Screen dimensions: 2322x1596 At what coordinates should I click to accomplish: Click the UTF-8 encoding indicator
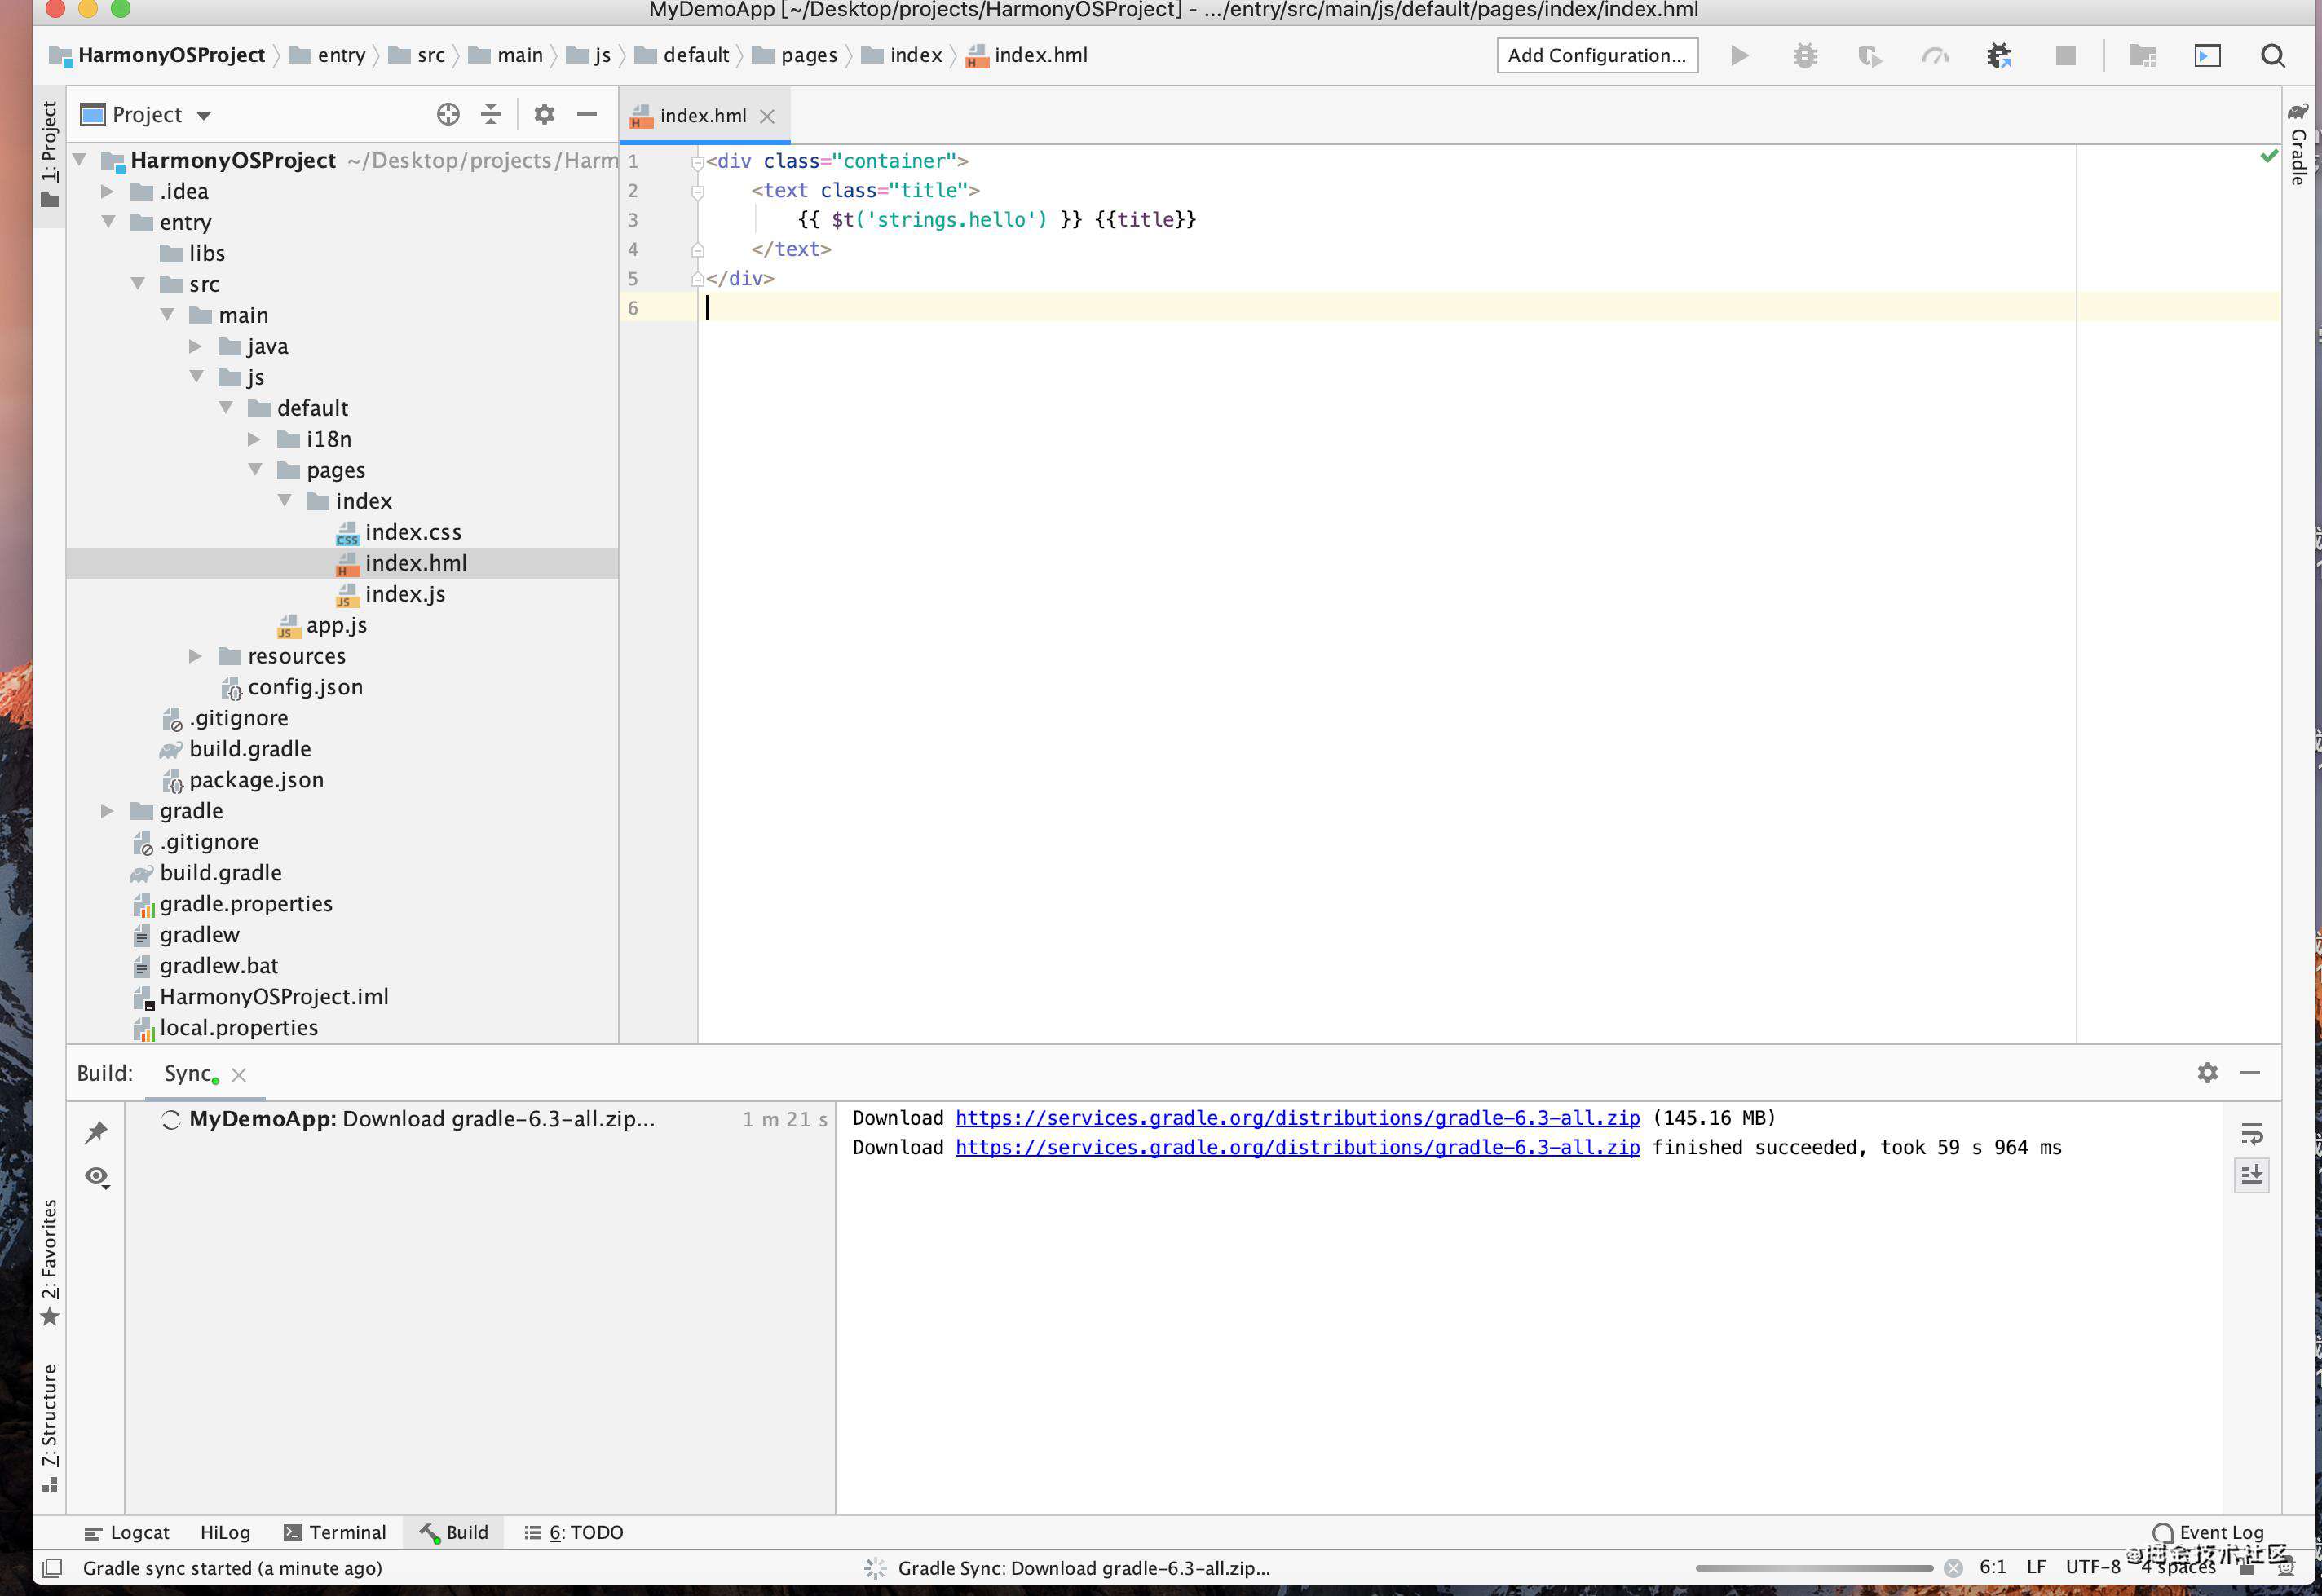[2093, 1567]
